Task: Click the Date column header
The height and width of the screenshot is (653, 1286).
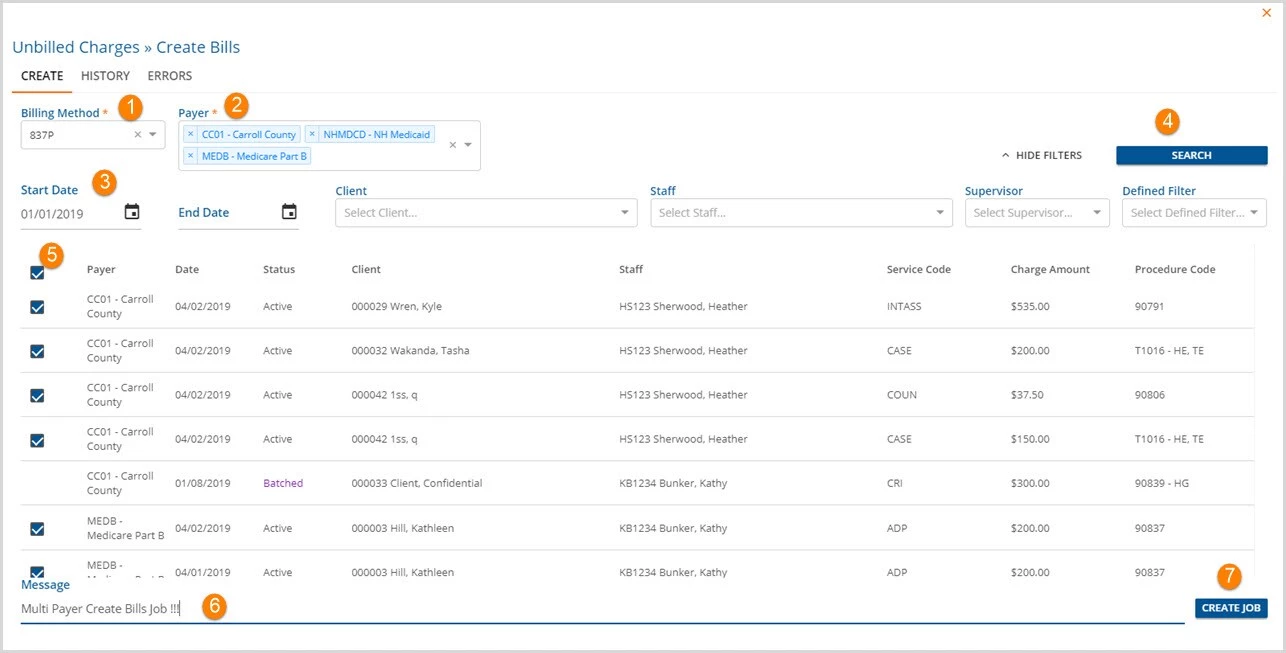Action: (x=187, y=269)
